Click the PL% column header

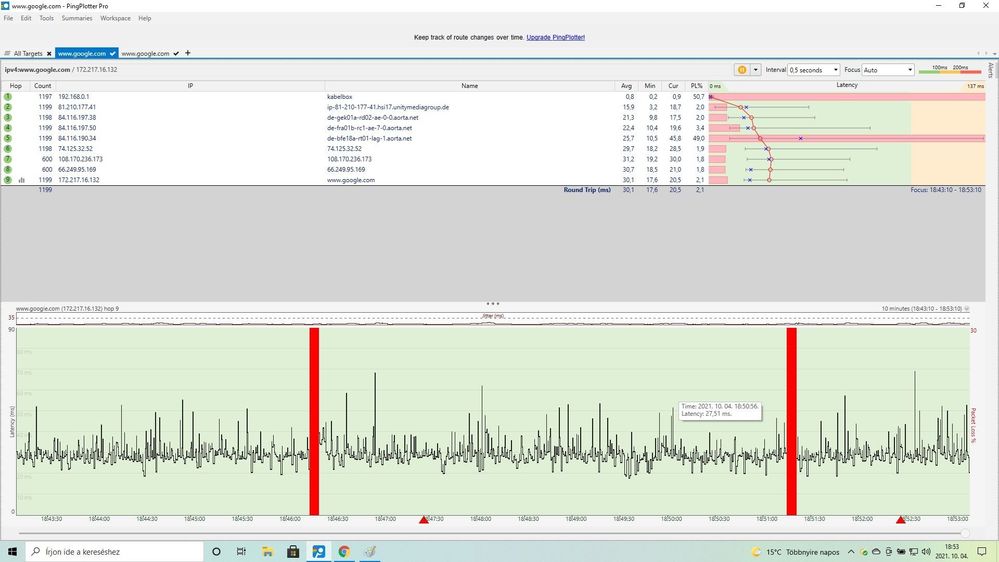[x=696, y=85]
